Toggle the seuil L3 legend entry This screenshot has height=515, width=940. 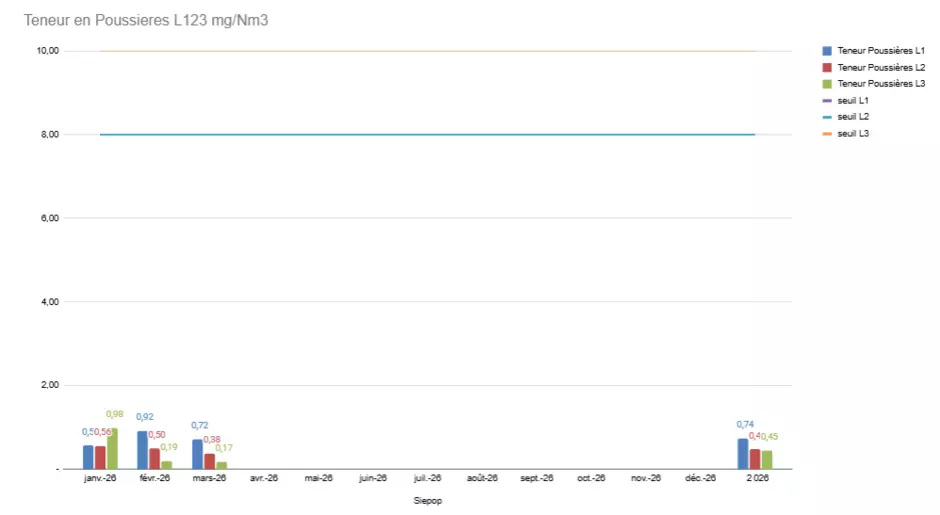852,133
